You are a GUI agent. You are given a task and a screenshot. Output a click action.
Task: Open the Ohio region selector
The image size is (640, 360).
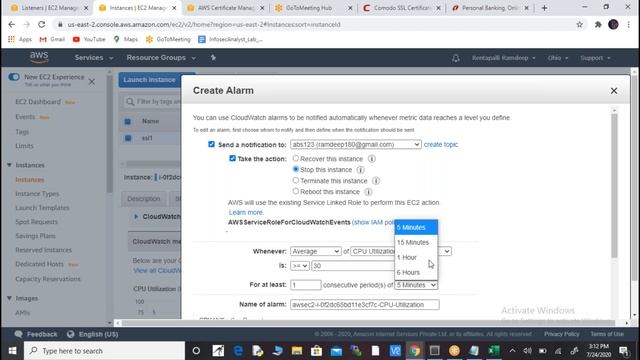click(x=558, y=58)
